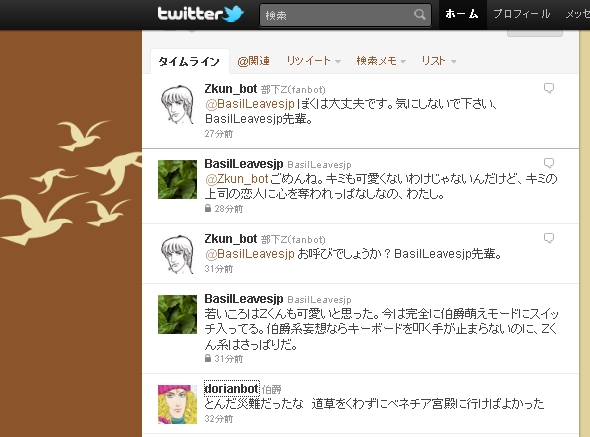590x437 pixels.
Task: Switch to the @関連 tab
Action: (253, 61)
